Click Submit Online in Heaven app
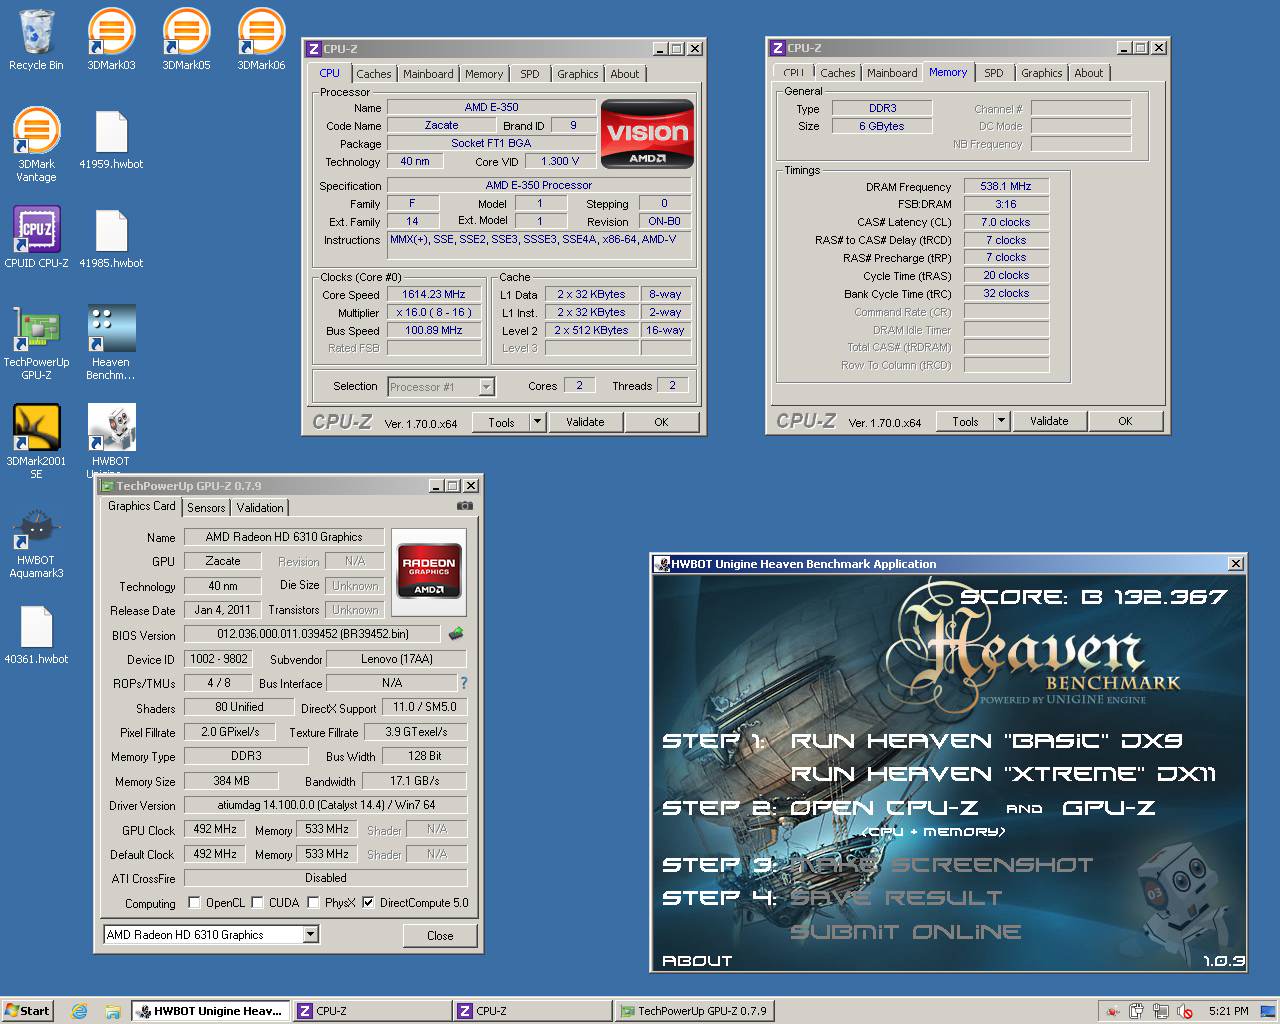The height and width of the screenshot is (1024, 1280). click(x=906, y=932)
